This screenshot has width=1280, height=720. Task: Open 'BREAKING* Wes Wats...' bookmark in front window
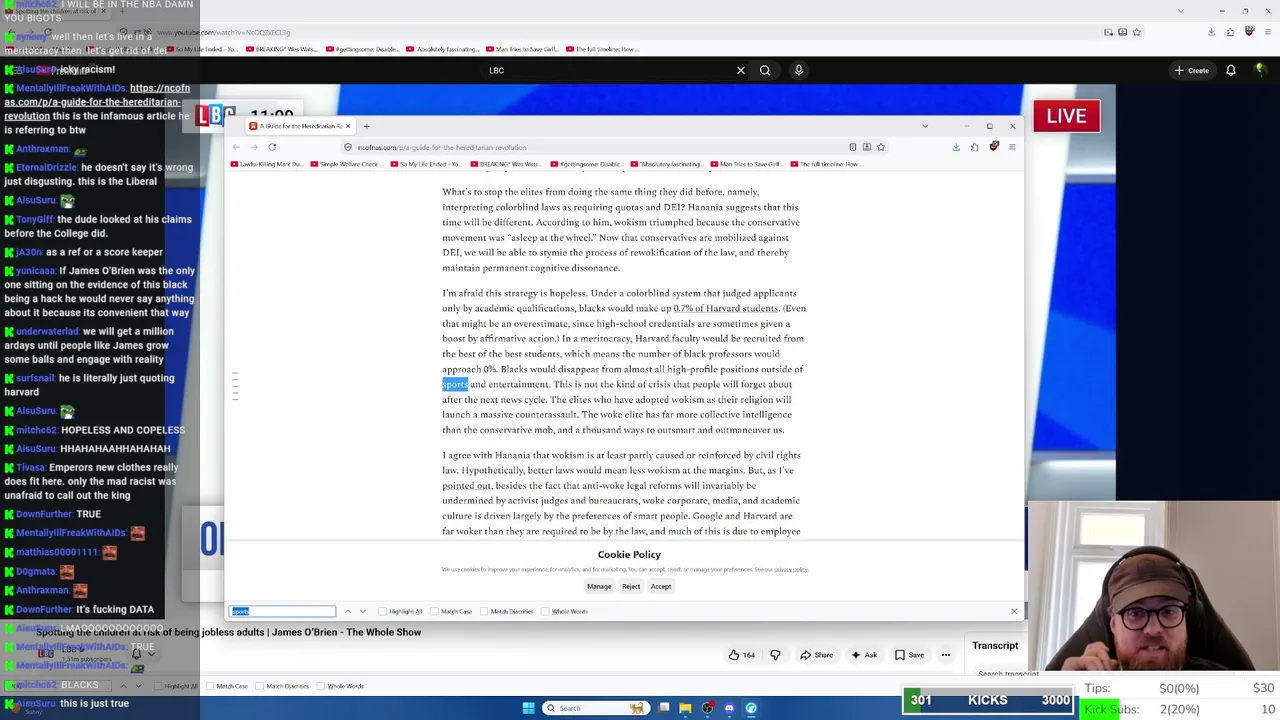point(506,164)
